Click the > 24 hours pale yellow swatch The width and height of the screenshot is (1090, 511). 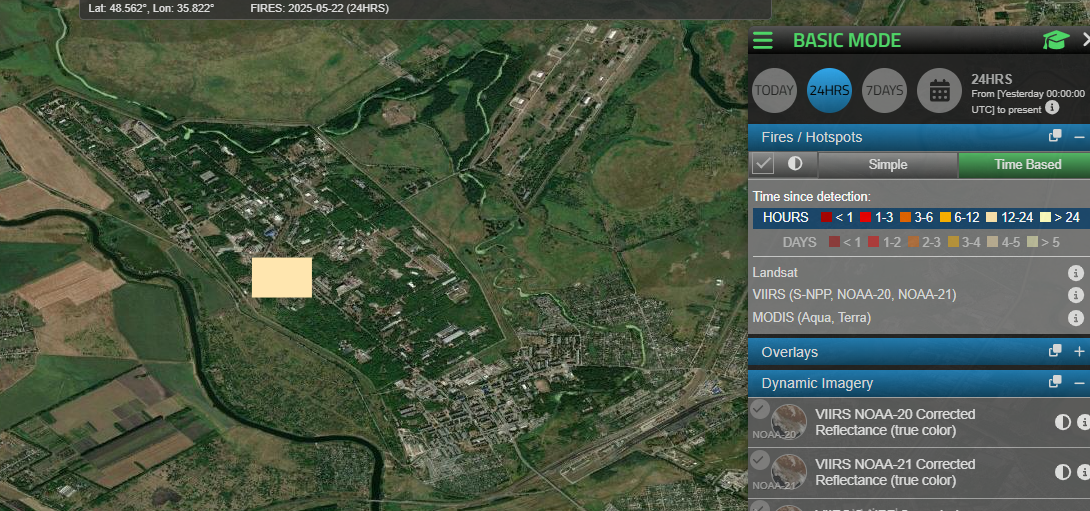[1046, 218]
